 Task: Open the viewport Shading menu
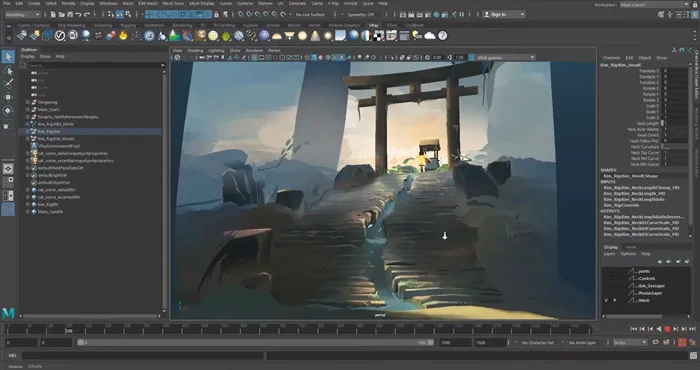pyautogui.click(x=195, y=50)
